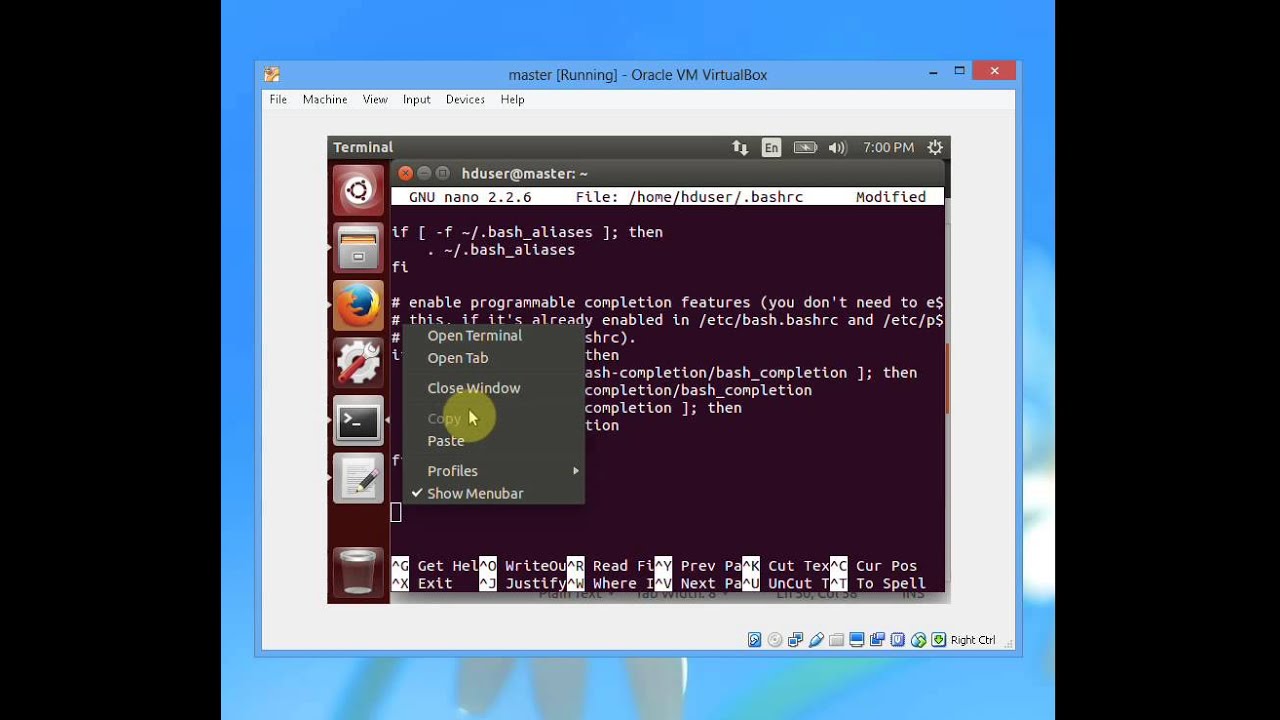Open the En keyboard layout indicator
This screenshot has height=720, width=1280.
[771, 147]
